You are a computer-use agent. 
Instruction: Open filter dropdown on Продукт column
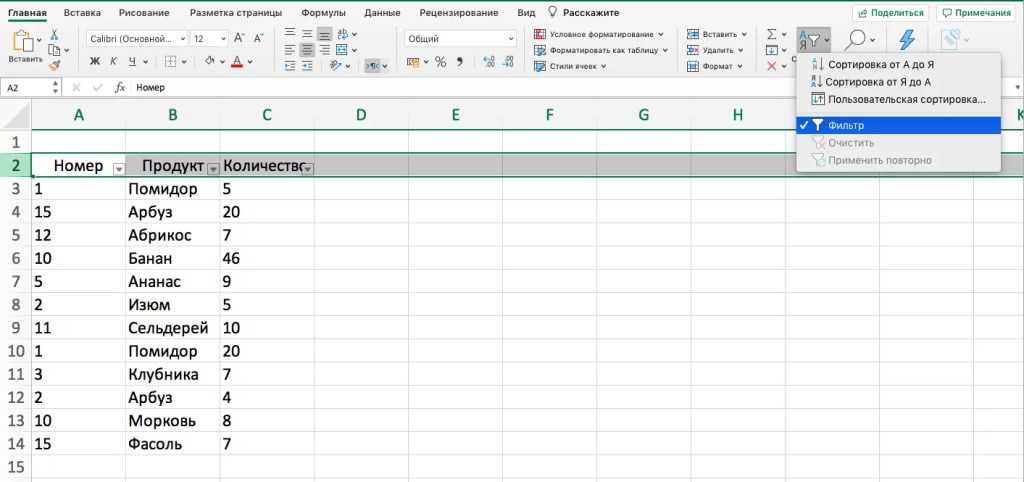point(213,169)
